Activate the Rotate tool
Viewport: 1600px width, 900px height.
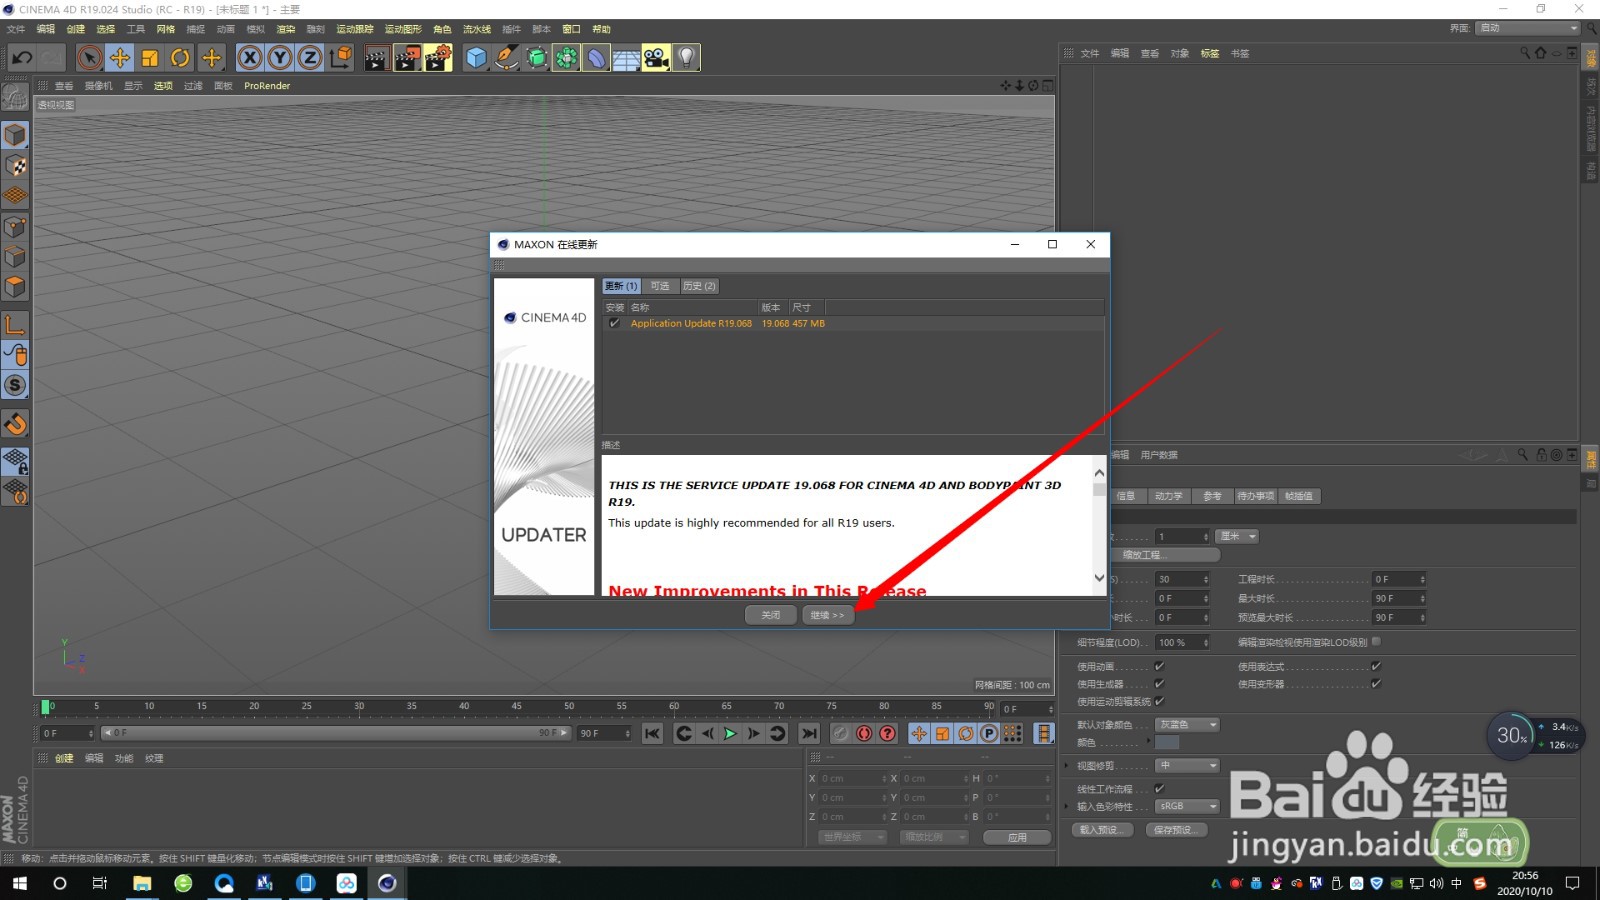pyautogui.click(x=180, y=58)
